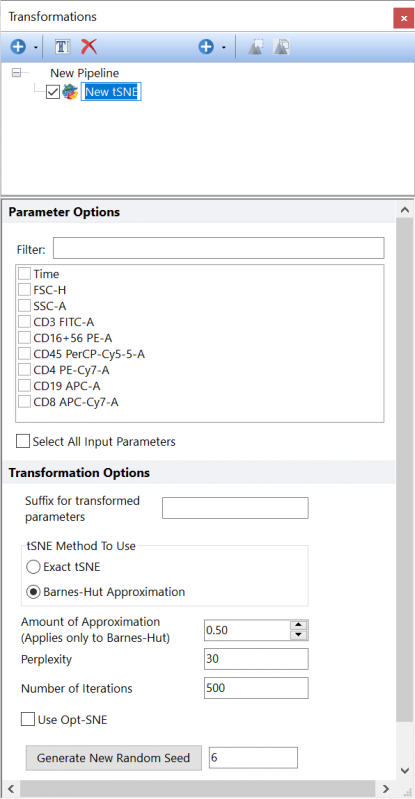Click the rename text icon in toolbar
The width and height of the screenshot is (415, 799).
62,47
